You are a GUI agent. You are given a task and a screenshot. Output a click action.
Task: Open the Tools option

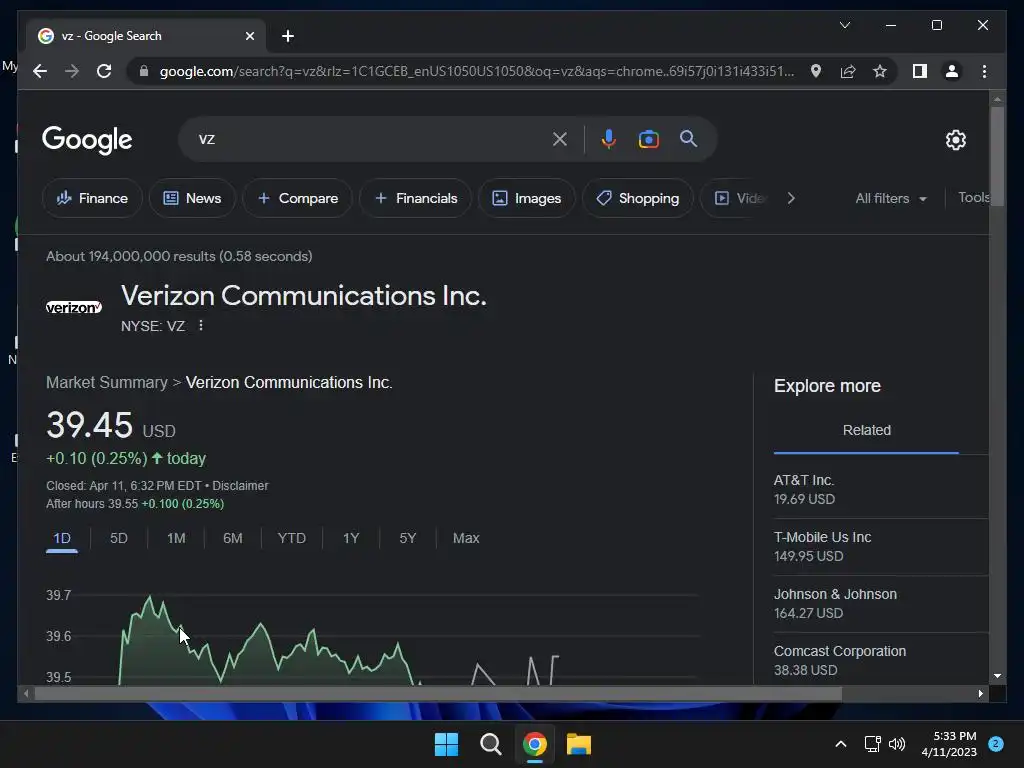(x=974, y=197)
